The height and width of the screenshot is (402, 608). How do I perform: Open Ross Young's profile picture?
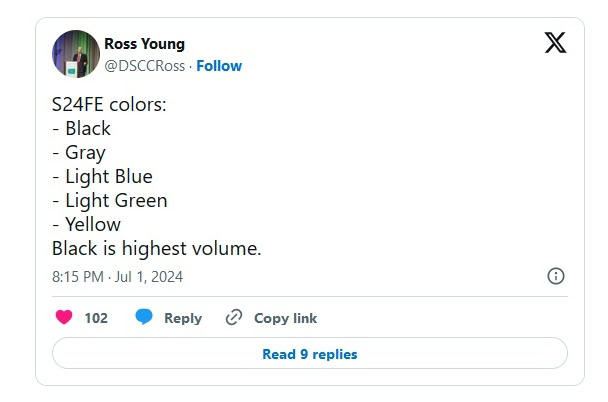point(75,54)
